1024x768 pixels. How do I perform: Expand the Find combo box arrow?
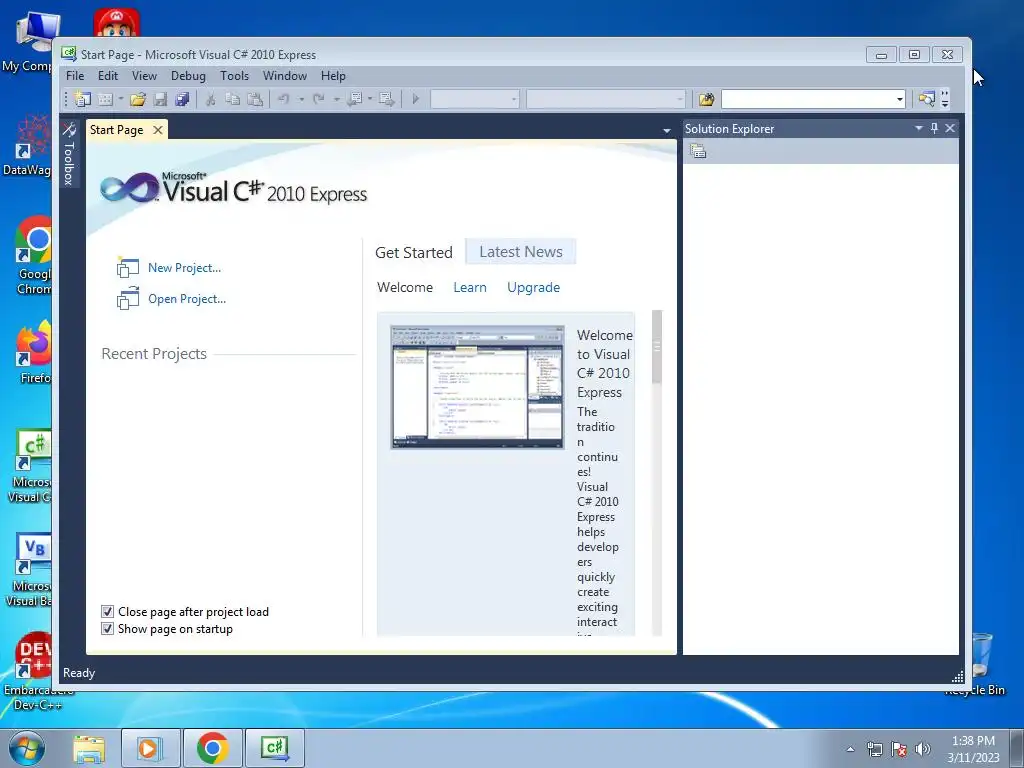point(900,99)
